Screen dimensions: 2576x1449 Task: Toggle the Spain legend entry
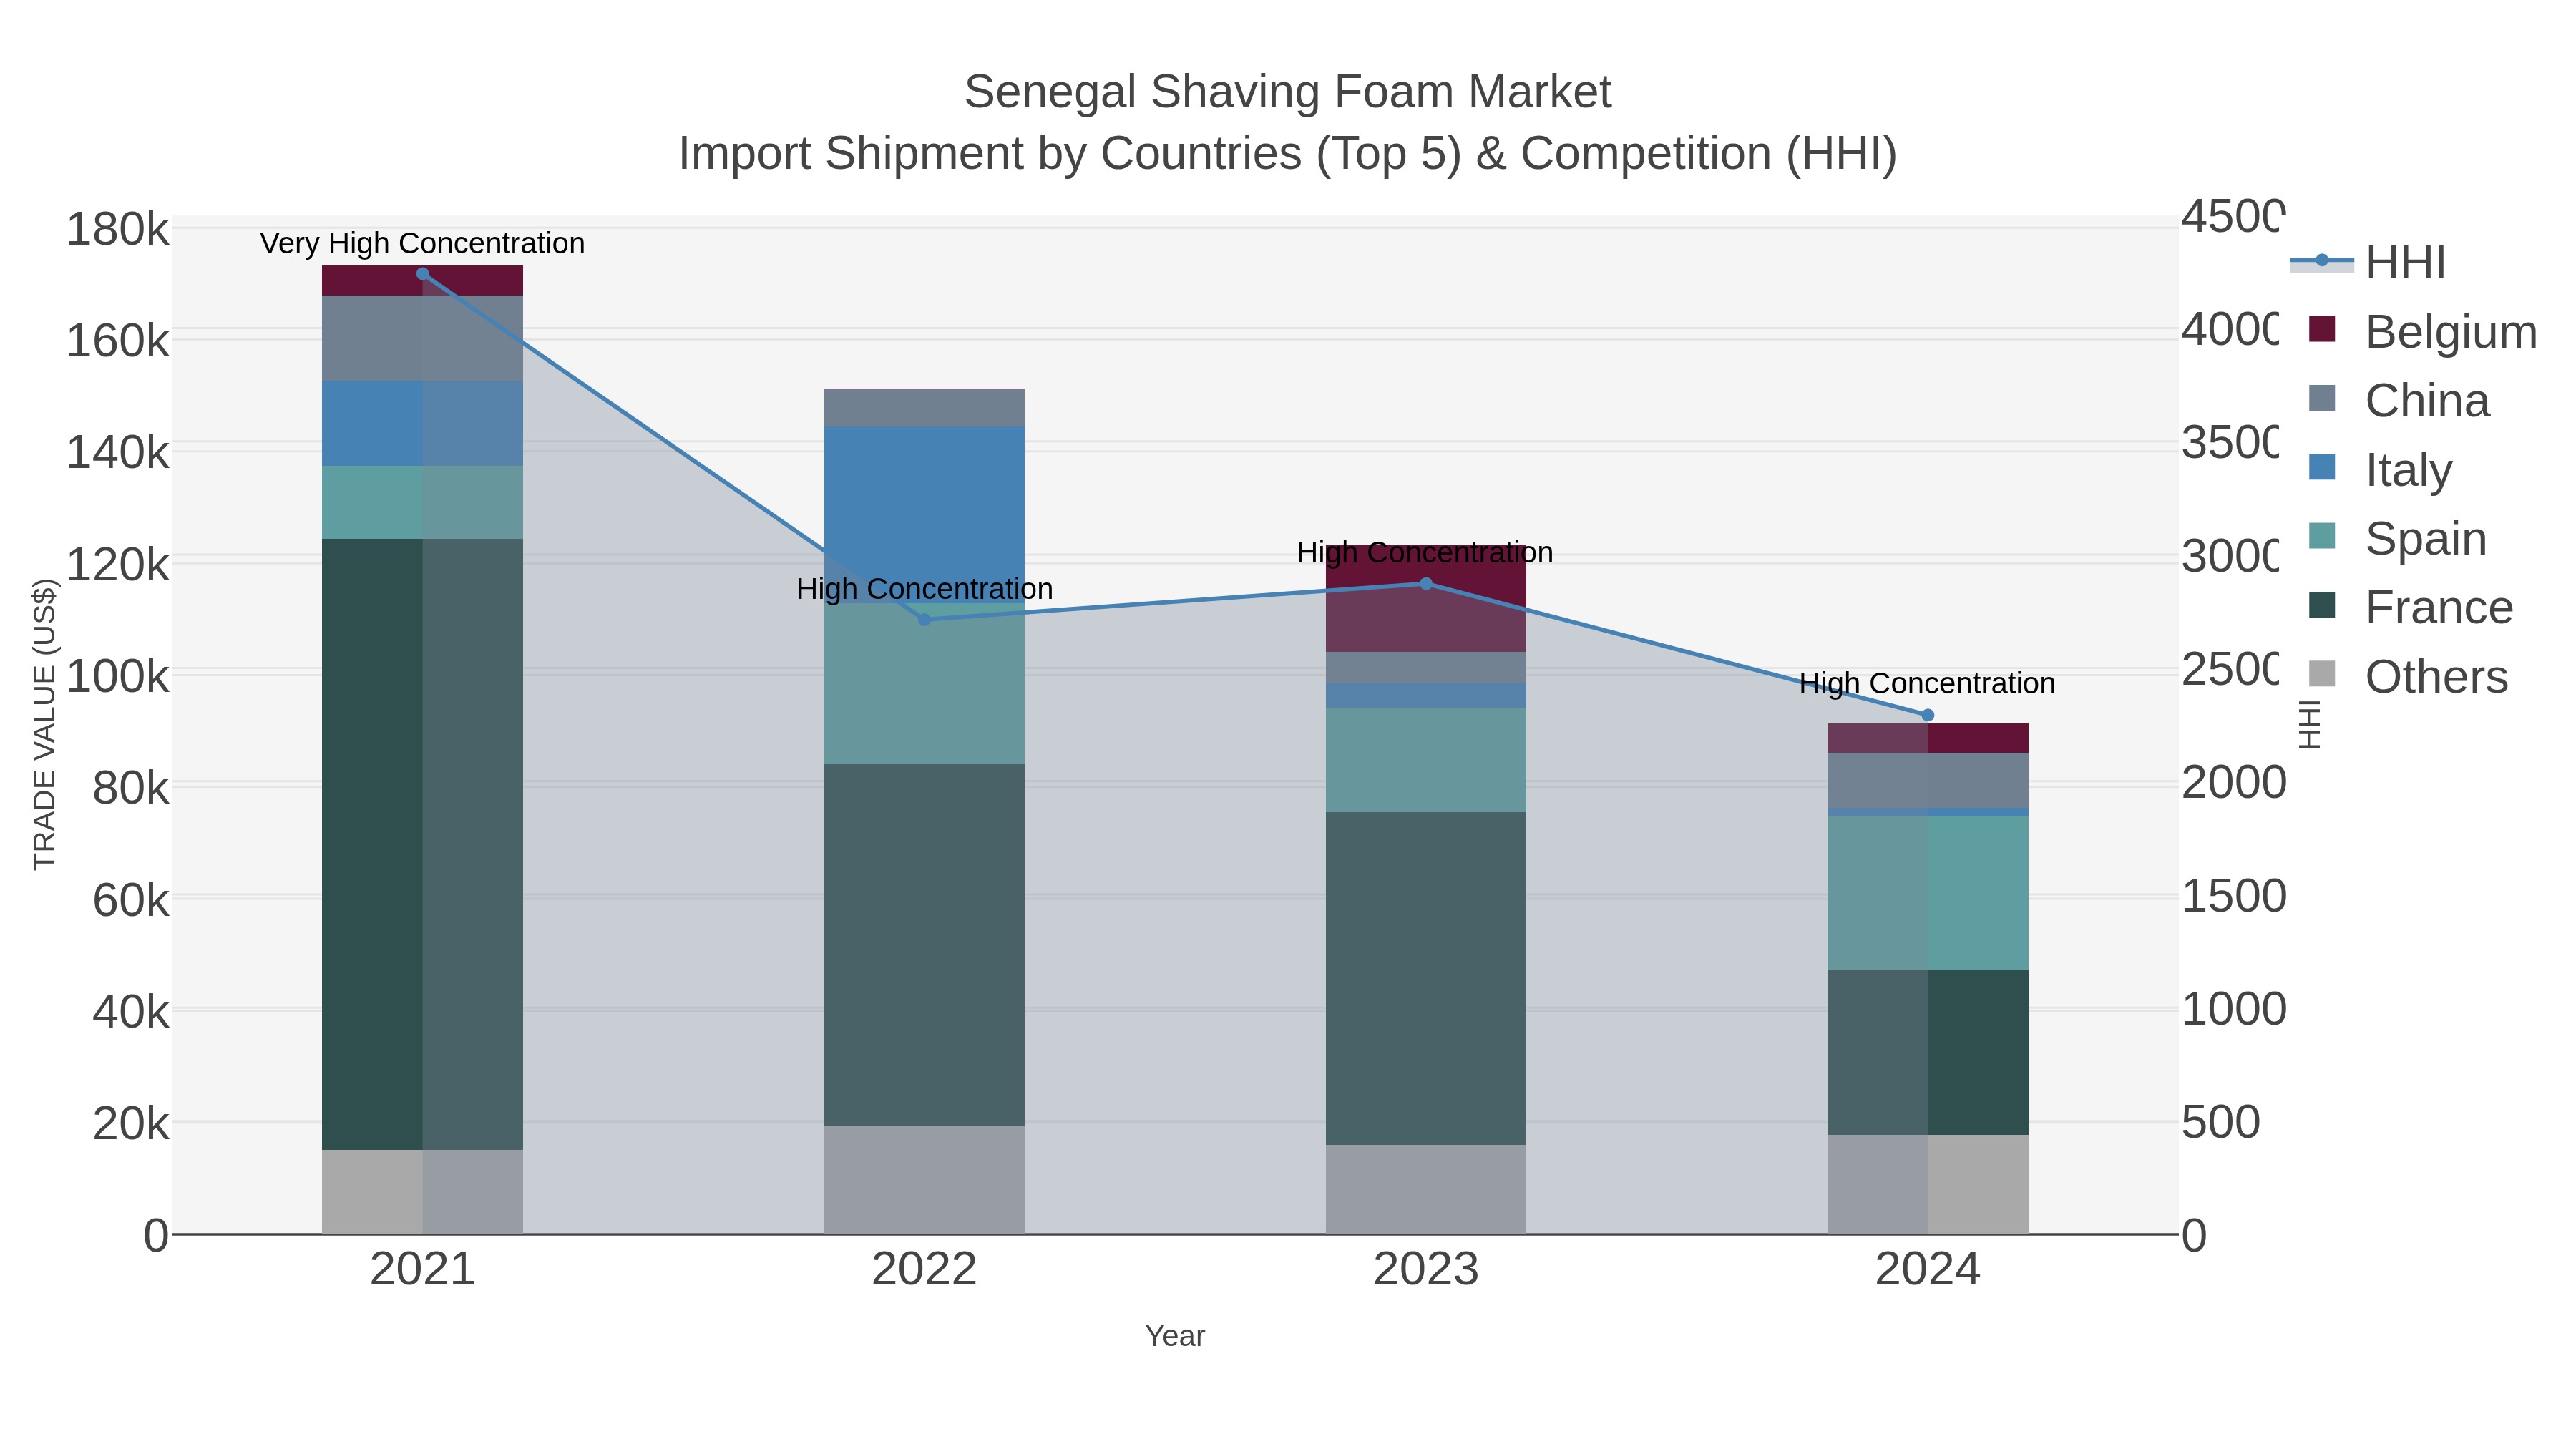click(x=2397, y=538)
